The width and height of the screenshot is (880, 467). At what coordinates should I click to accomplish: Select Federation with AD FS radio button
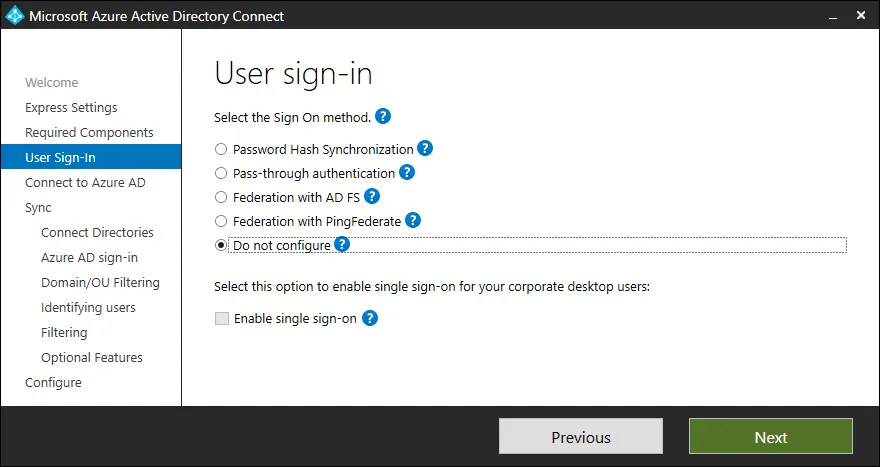point(221,197)
